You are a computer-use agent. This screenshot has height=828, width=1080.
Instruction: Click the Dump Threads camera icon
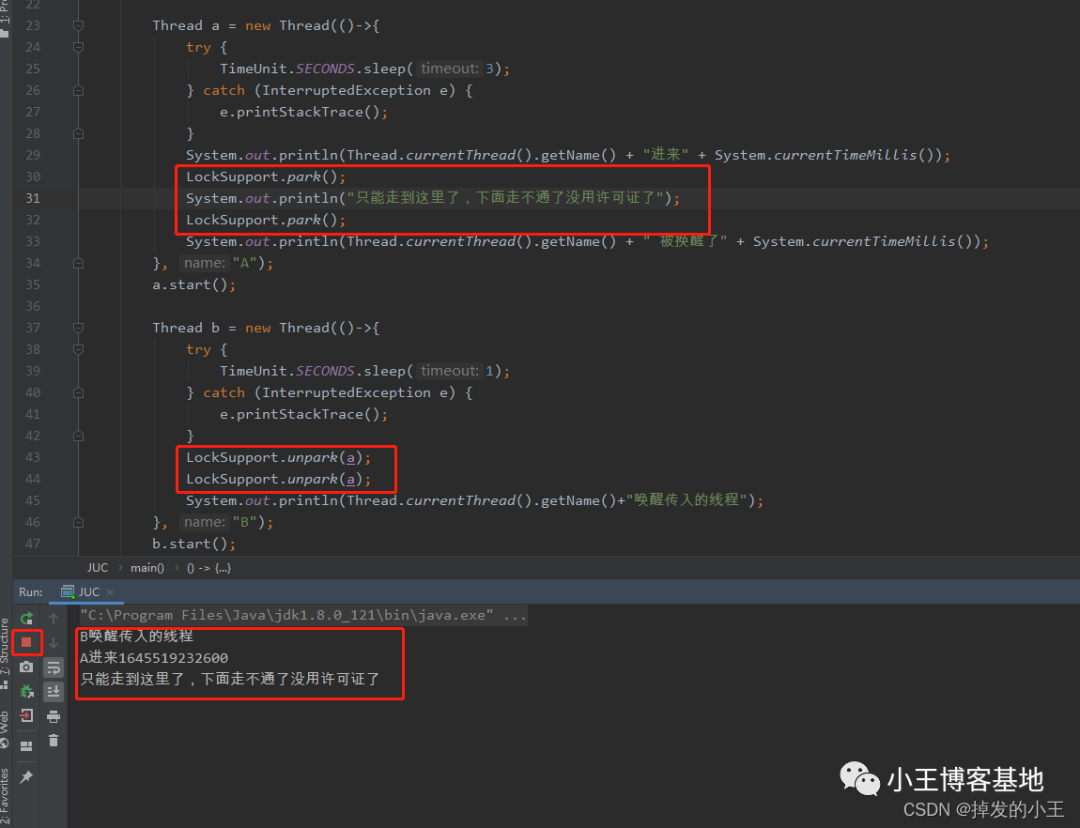click(26, 667)
